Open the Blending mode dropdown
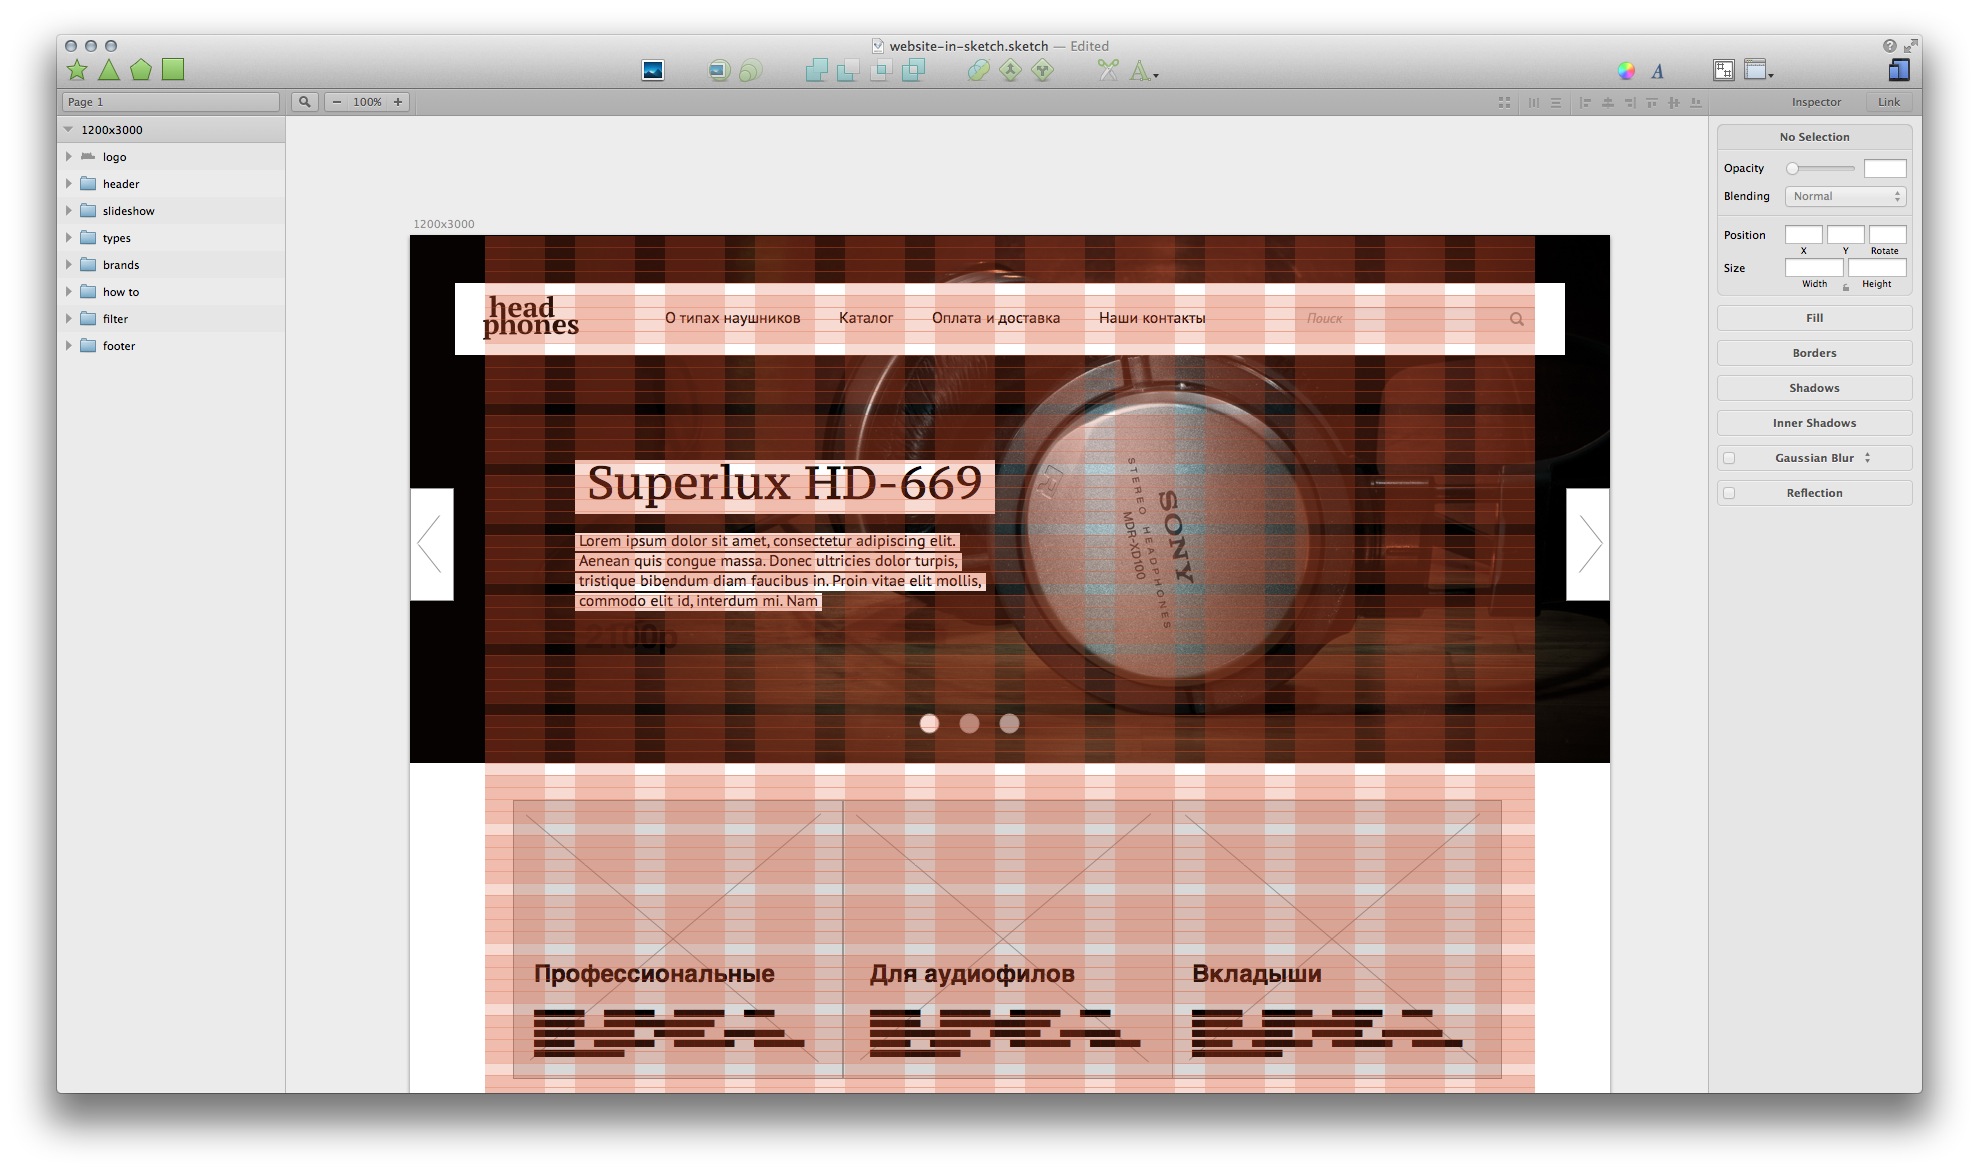Viewport: 1979px width, 1172px height. [x=1845, y=197]
